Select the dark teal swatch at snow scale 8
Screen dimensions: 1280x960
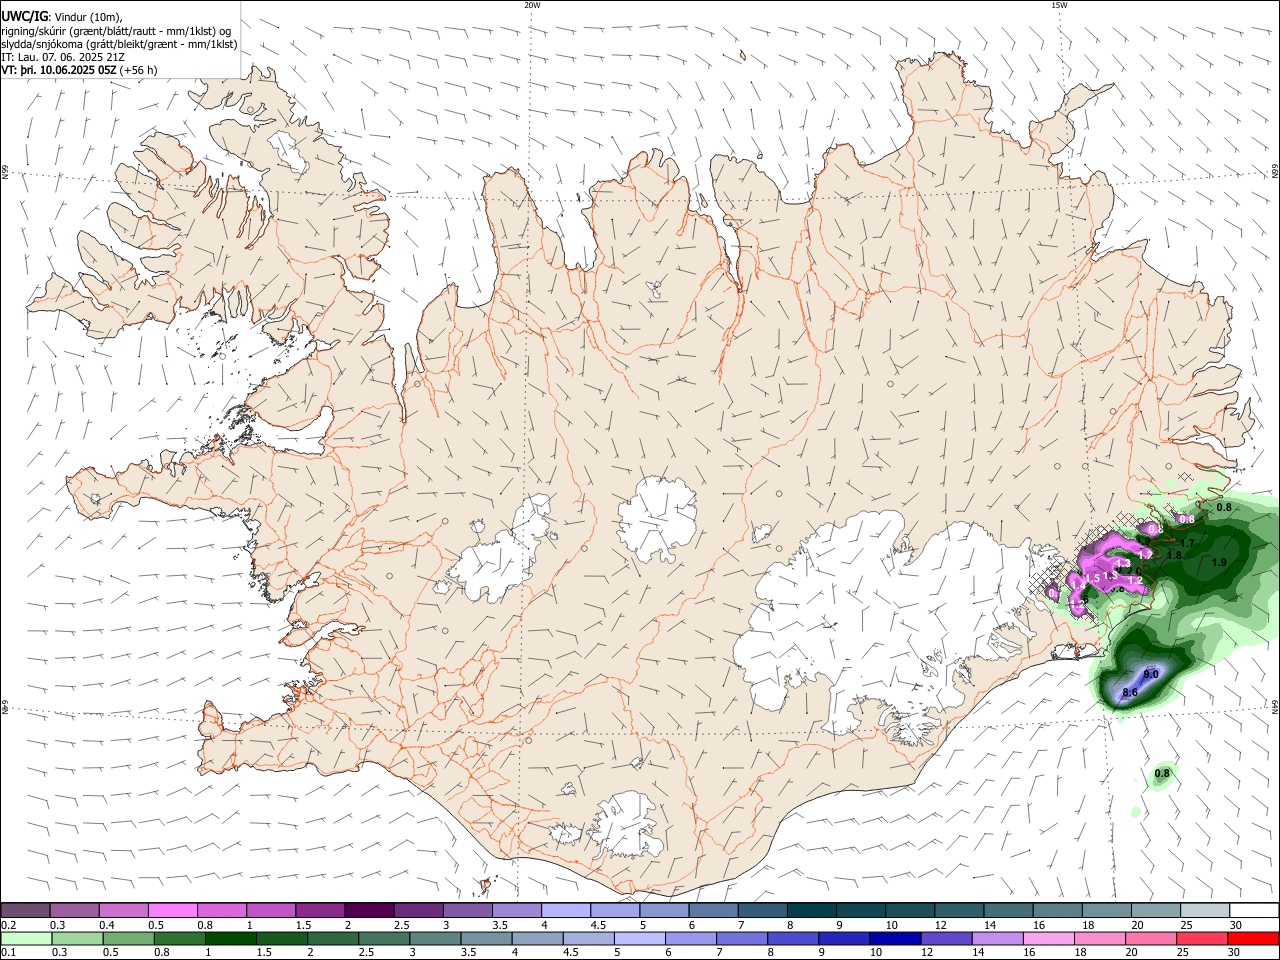[x=812, y=910]
